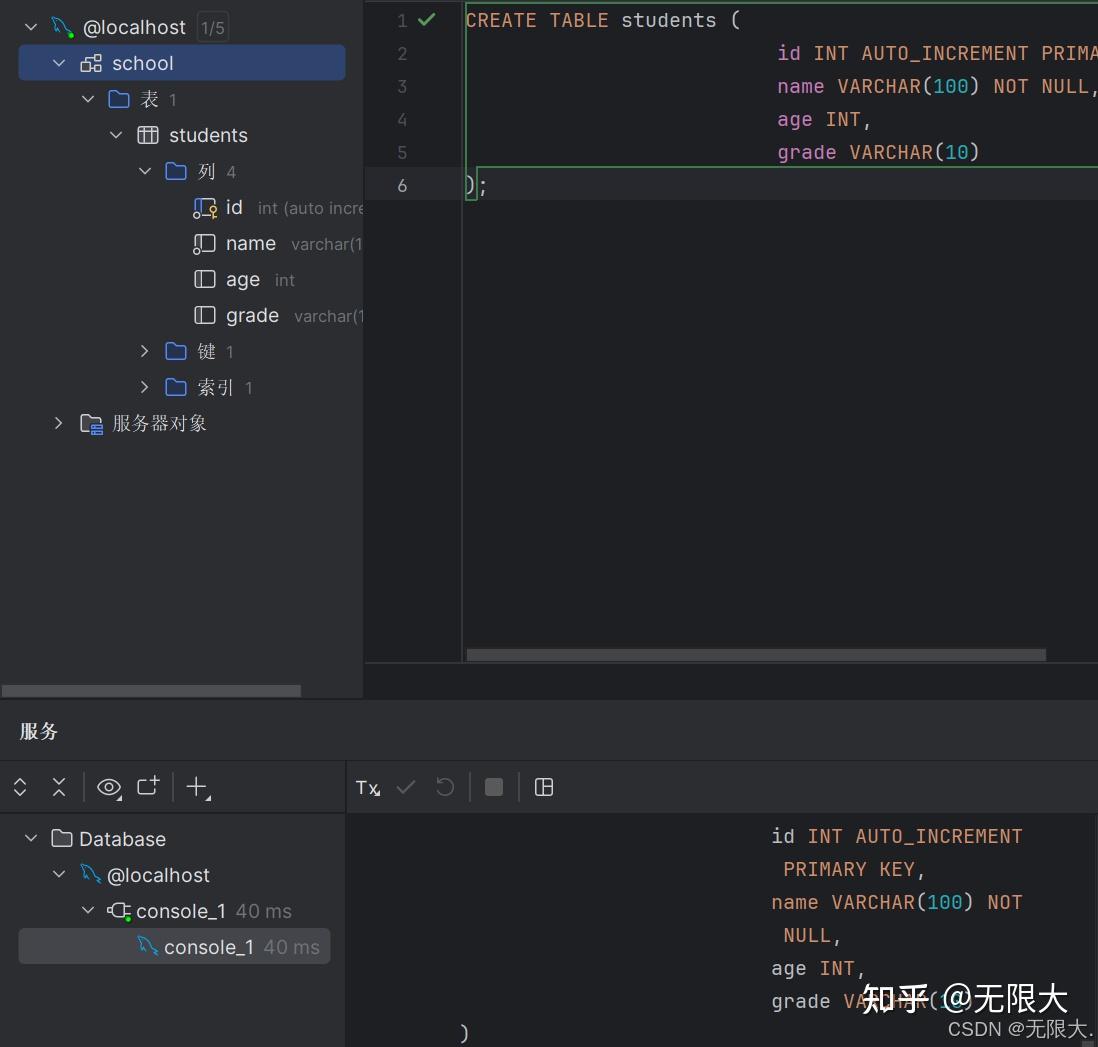Click the editor horizontal scrollbar
The image size is (1098, 1047).
756,655
